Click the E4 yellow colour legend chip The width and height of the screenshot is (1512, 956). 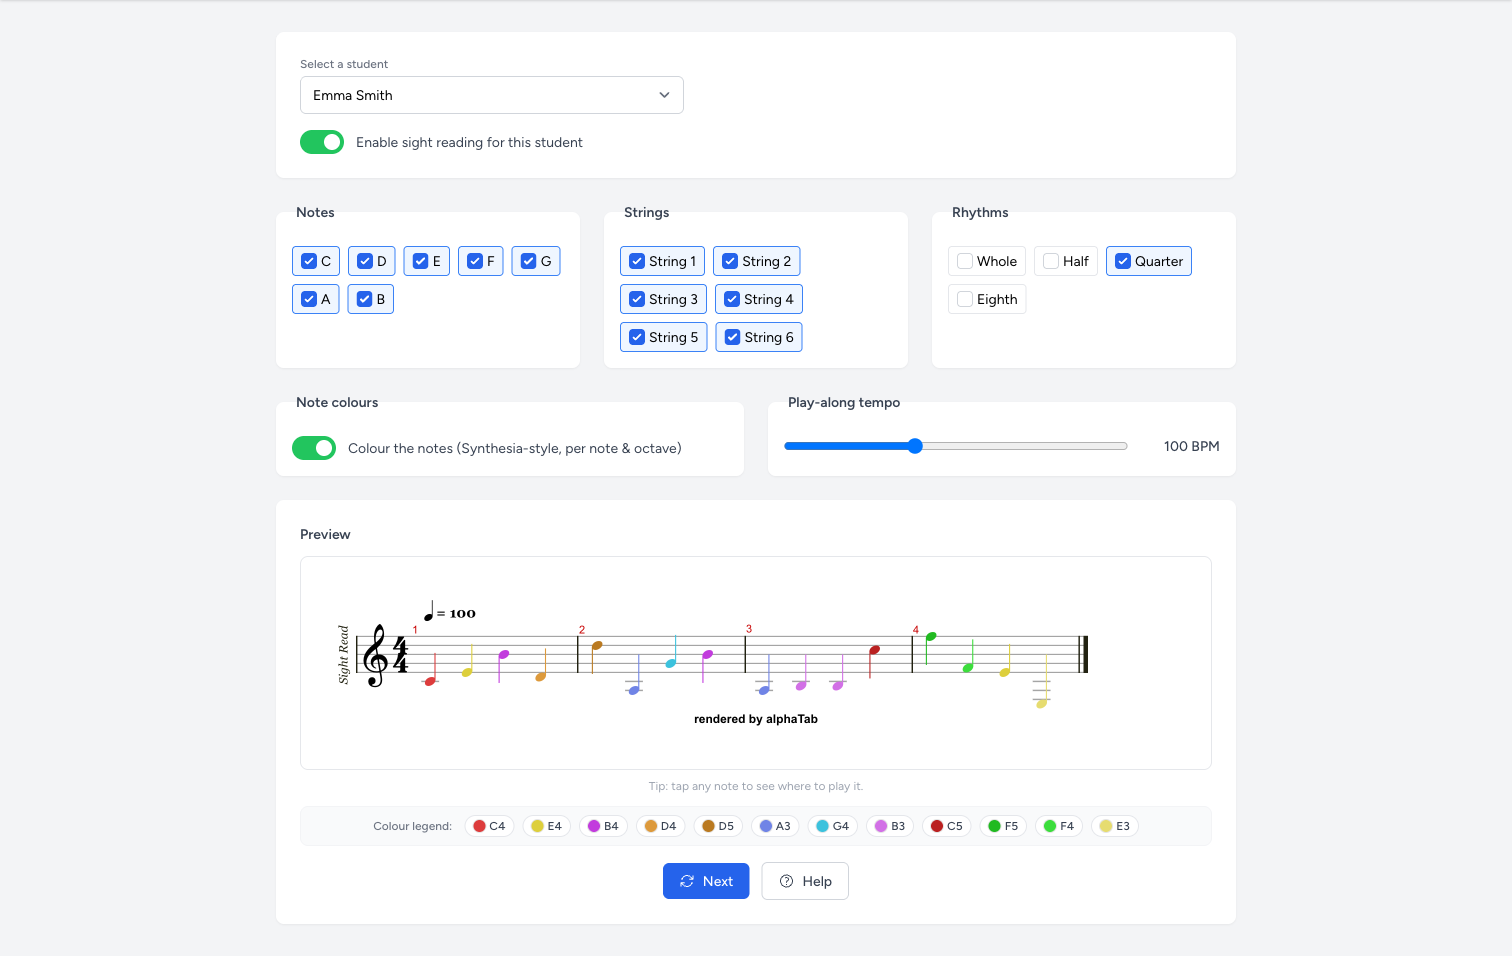pyautogui.click(x=546, y=826)
